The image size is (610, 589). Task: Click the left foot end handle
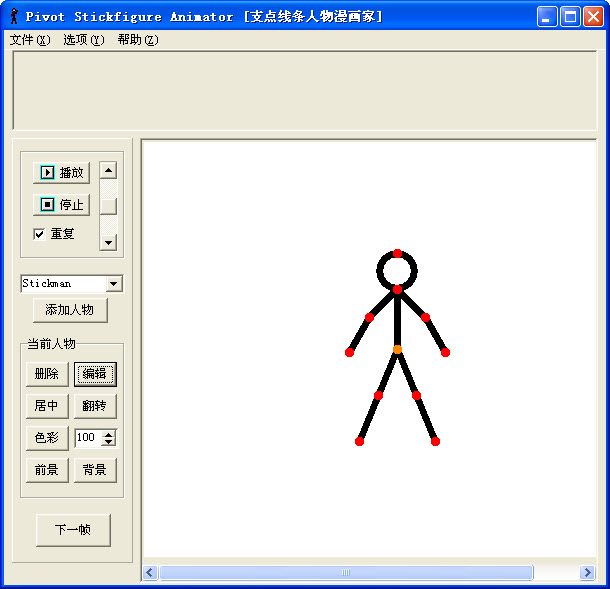tap(359, 441)
